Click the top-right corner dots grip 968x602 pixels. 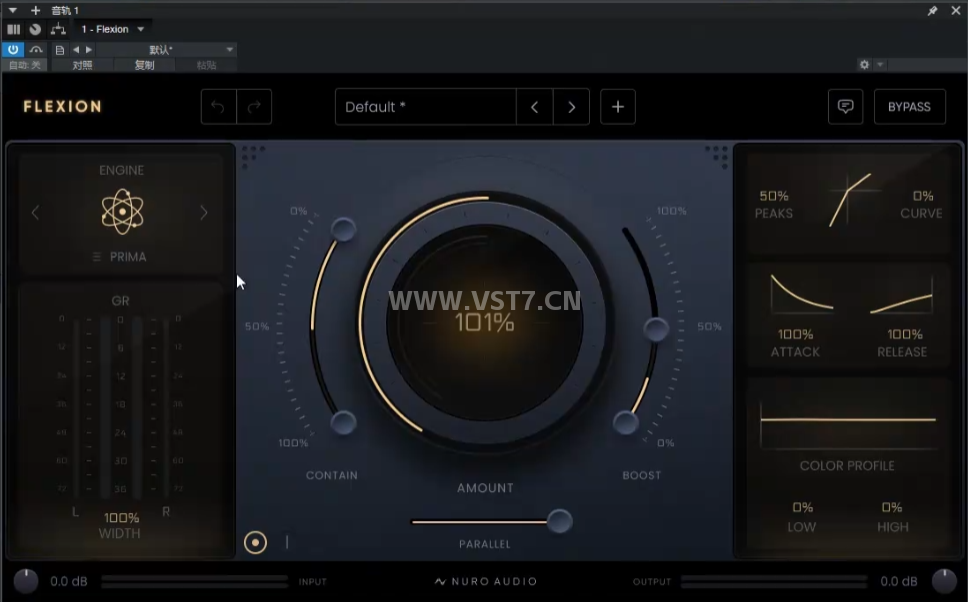pos(717,156)
